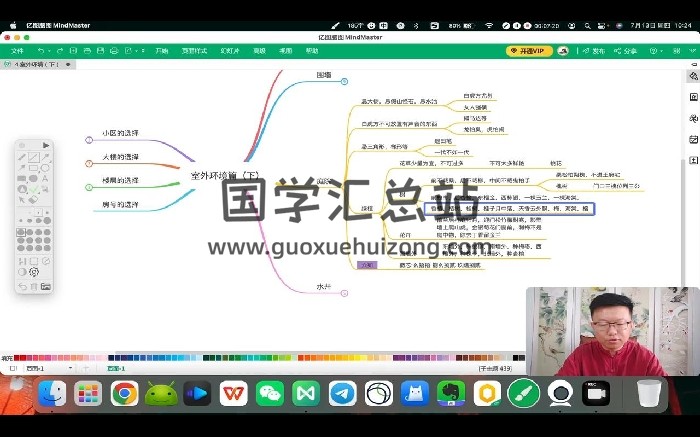Select the 室外环境（下） document tab
The width and height of the screenshot is (700, 437).
click(x=38, y=64)
